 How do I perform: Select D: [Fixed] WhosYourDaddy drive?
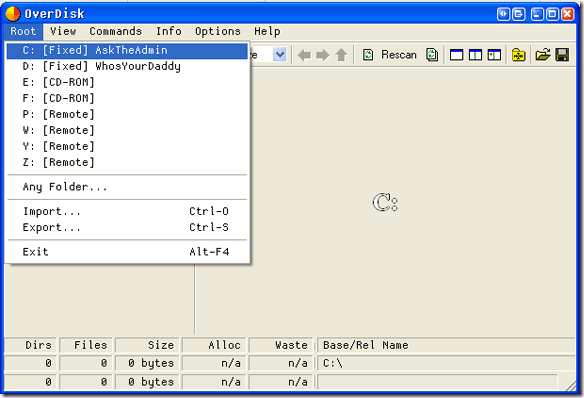click(127, 66)
